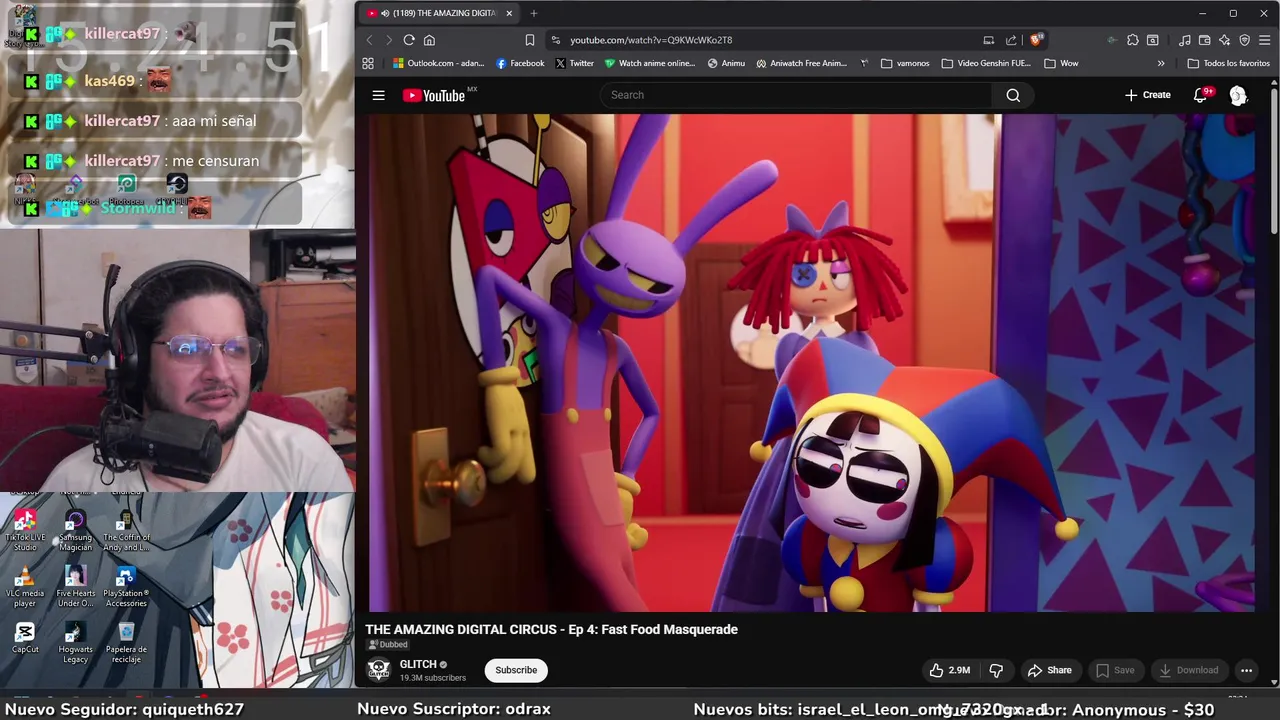Open Five Hearts Under One Roof shortcut

pyautogui.click(x=75, y=586)
